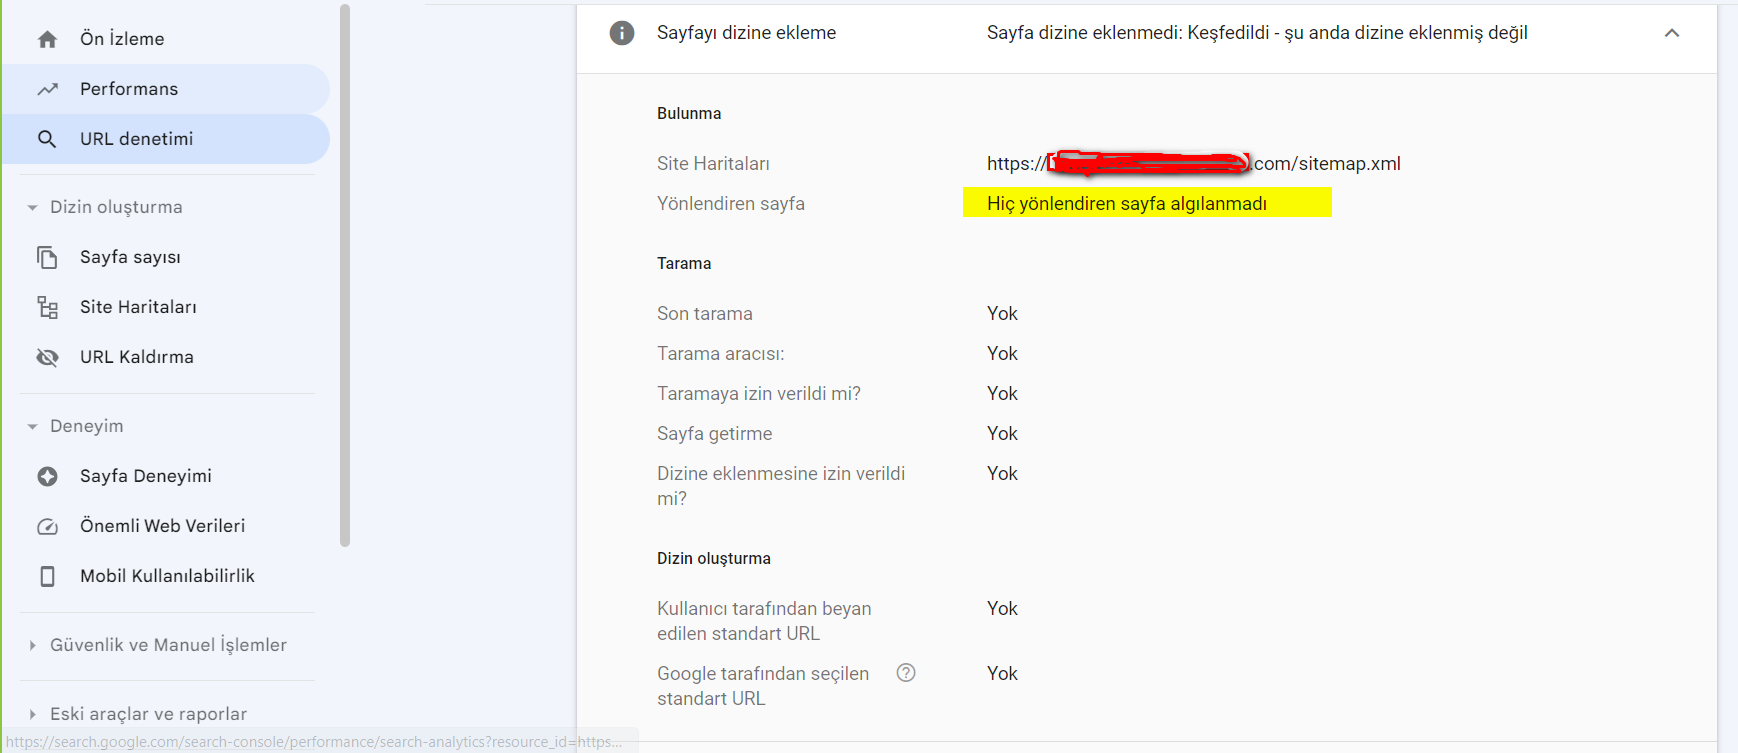Click the speedometer icon beside Önemli Web Verileri

pyautogui.click(x=47, y=526)
